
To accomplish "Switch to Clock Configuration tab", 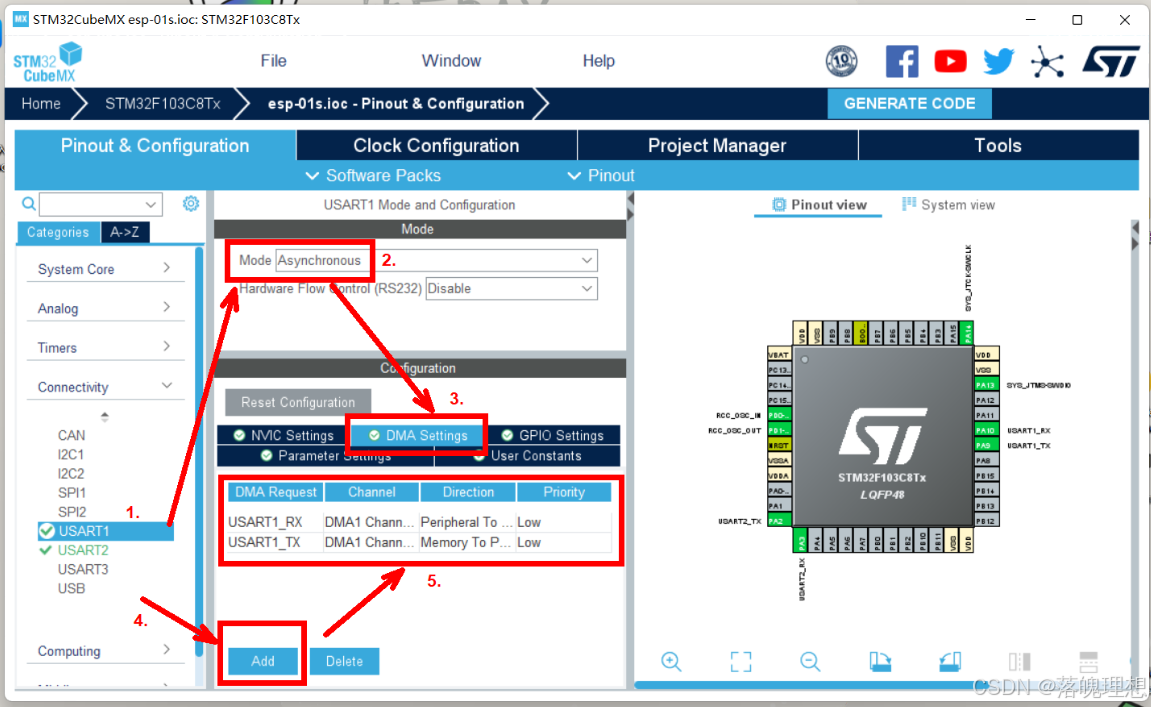I will tap(436, 145).
